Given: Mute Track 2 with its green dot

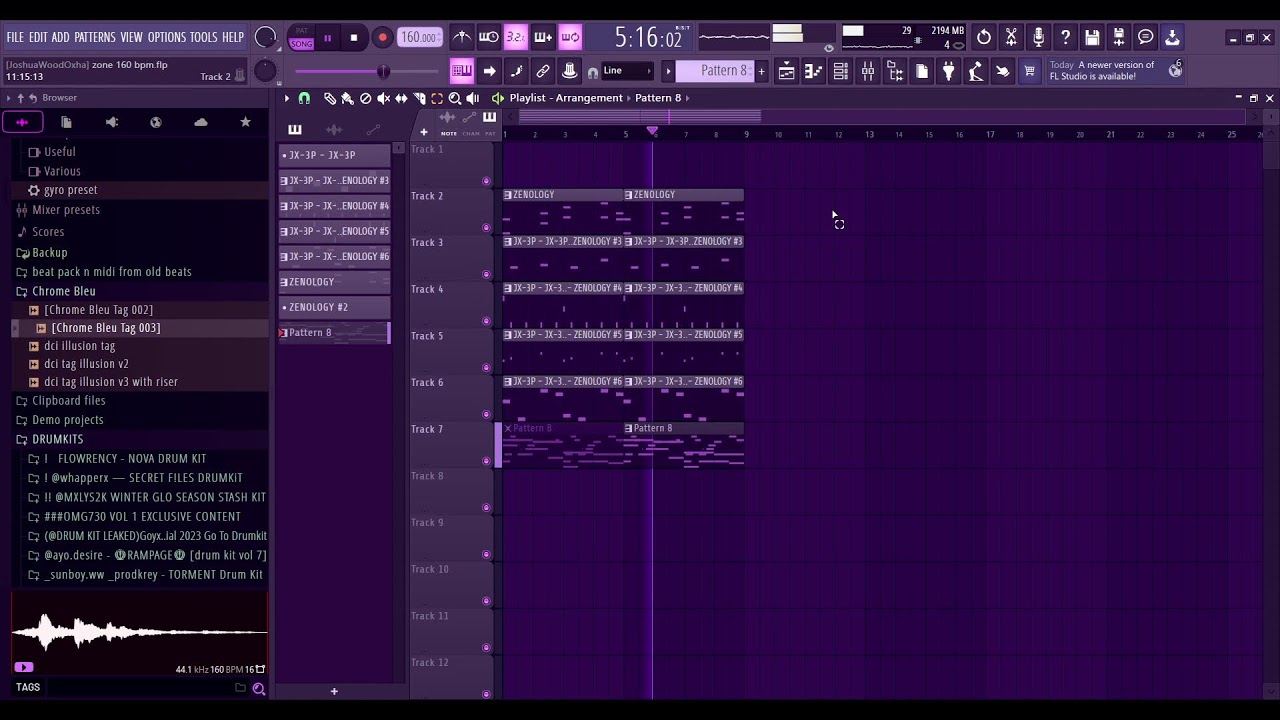Looking at the screenshot, I should [487, 228].
